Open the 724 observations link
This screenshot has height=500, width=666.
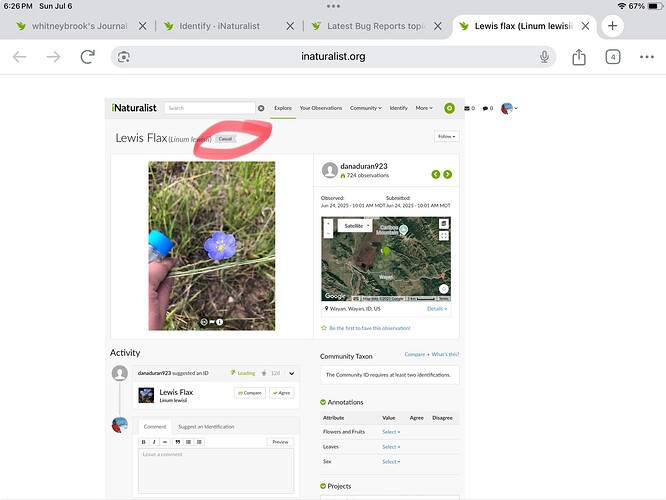click(367, 175)
